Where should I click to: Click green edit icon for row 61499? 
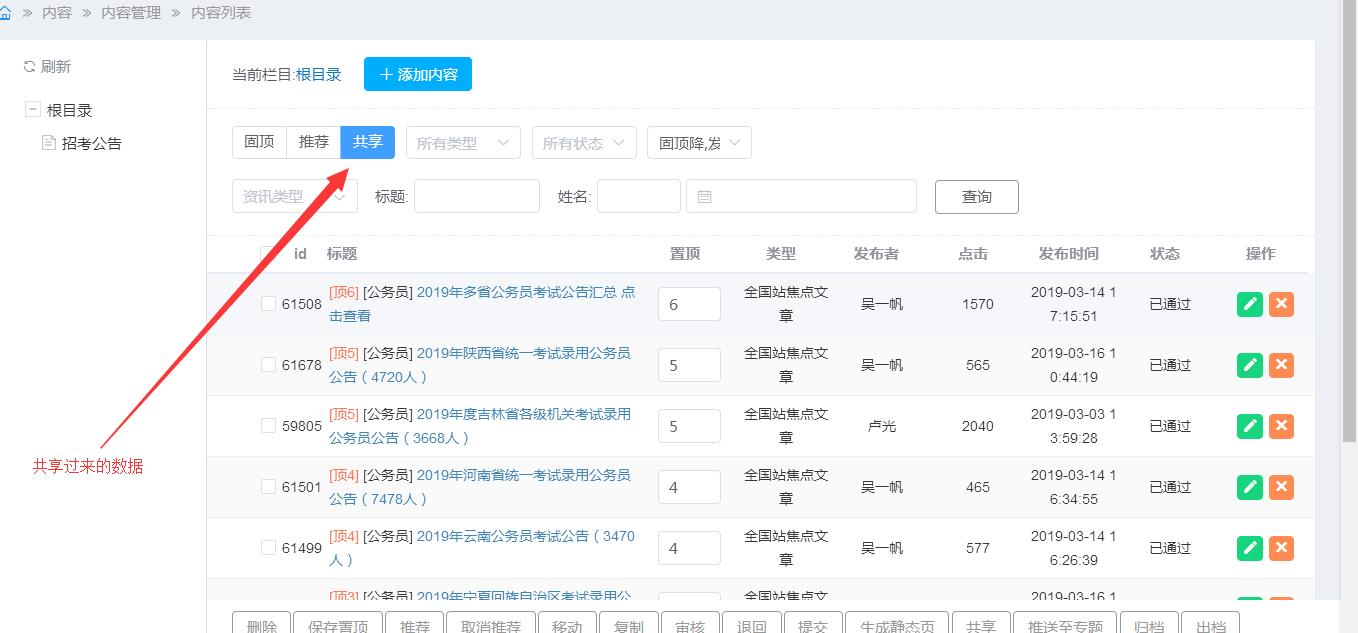pos(1249,548)
